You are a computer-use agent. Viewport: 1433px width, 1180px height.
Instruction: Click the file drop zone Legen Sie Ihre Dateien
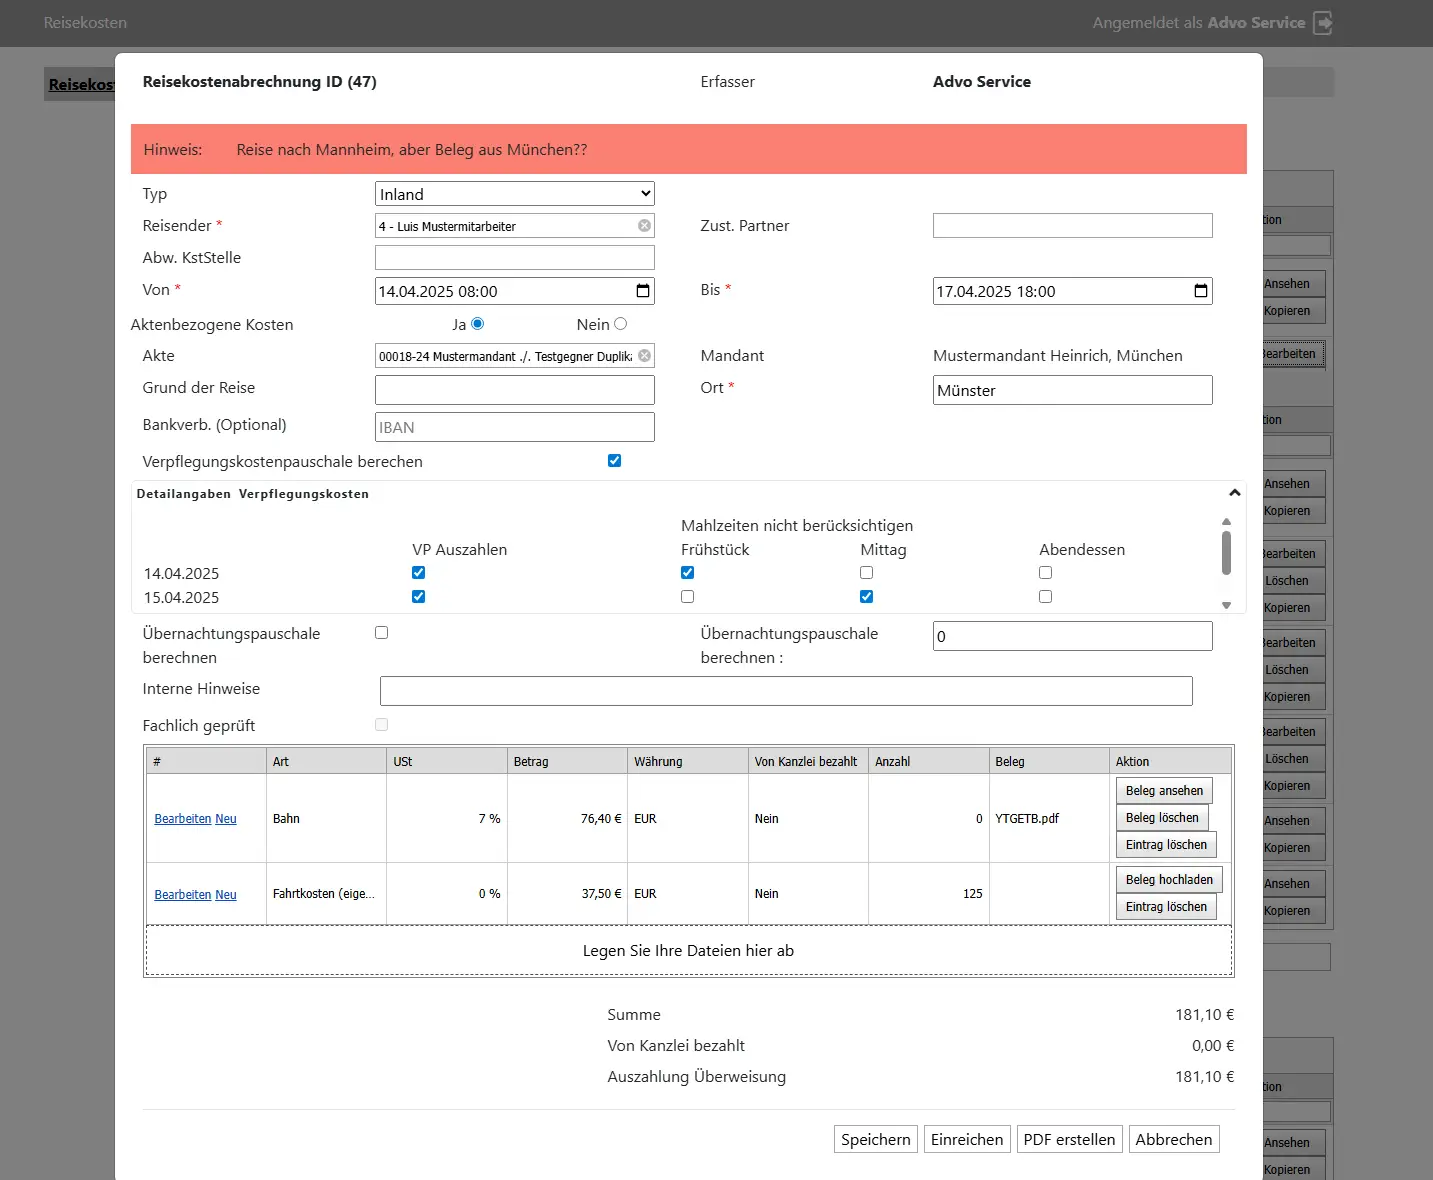pos(688,950)
